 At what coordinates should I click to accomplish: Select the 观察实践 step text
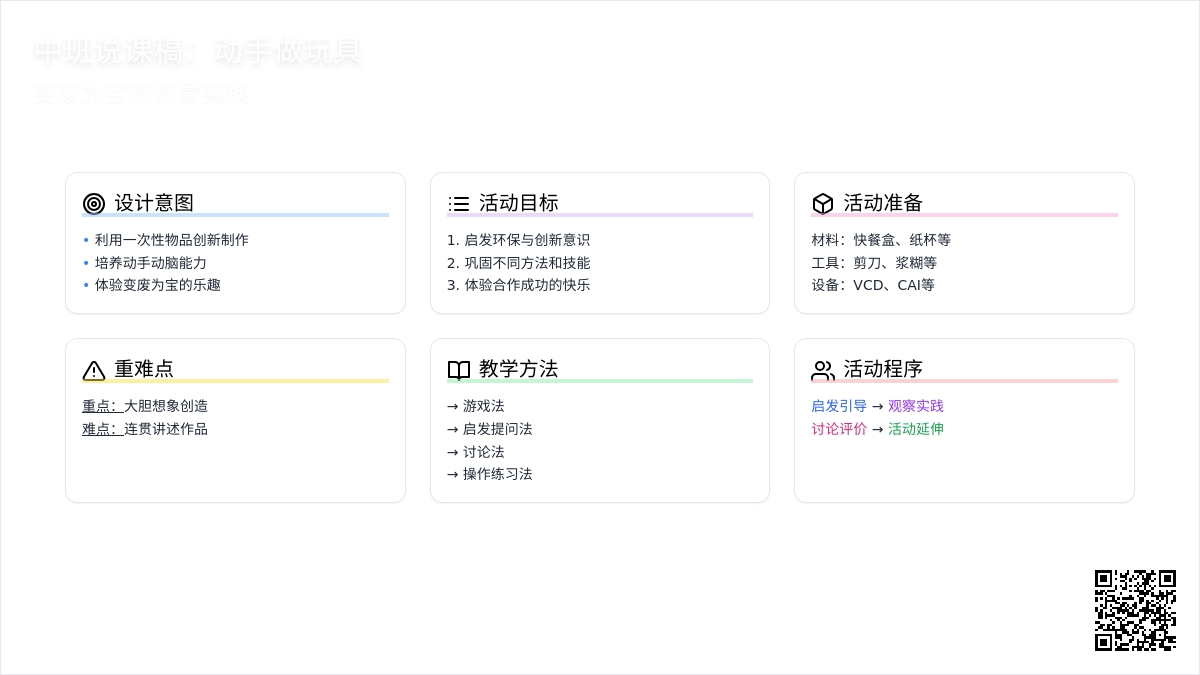916,406
